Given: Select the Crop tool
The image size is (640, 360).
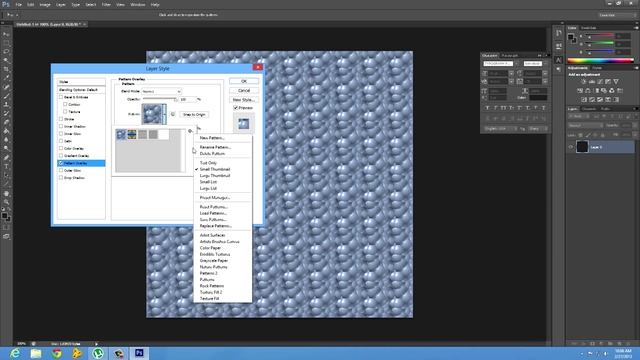Looking at the screenshot, I should point(6,69).
